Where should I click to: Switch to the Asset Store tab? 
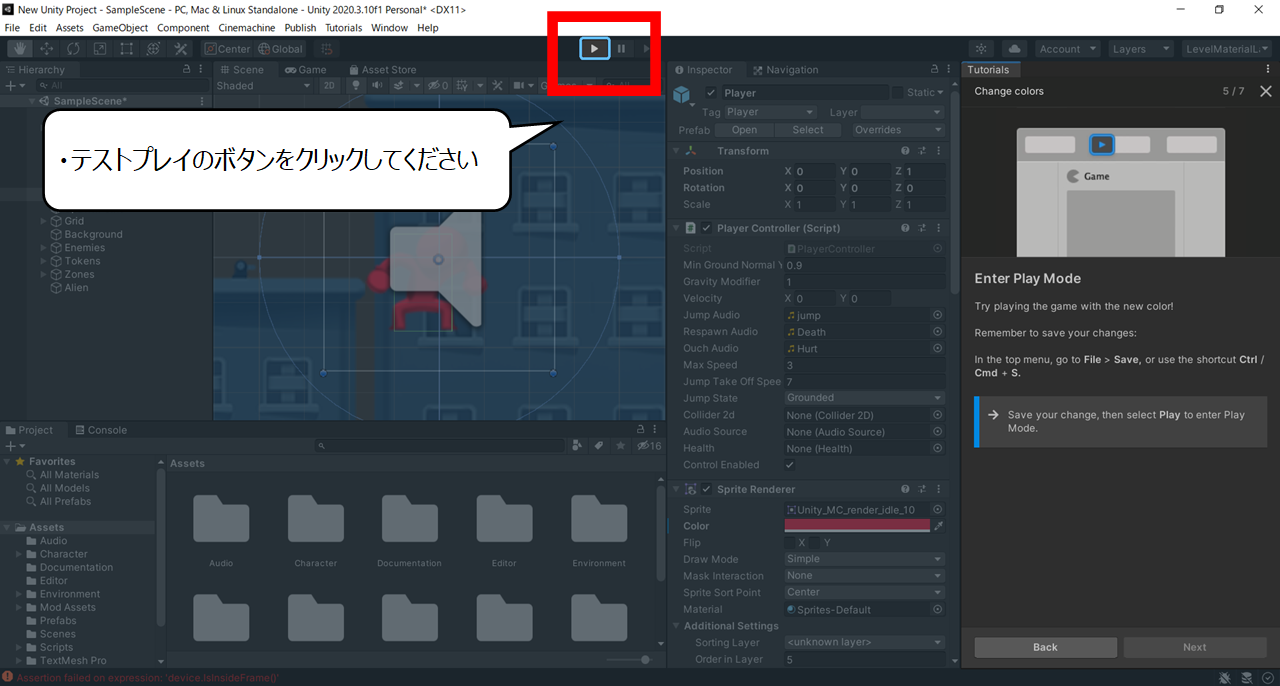381,70
